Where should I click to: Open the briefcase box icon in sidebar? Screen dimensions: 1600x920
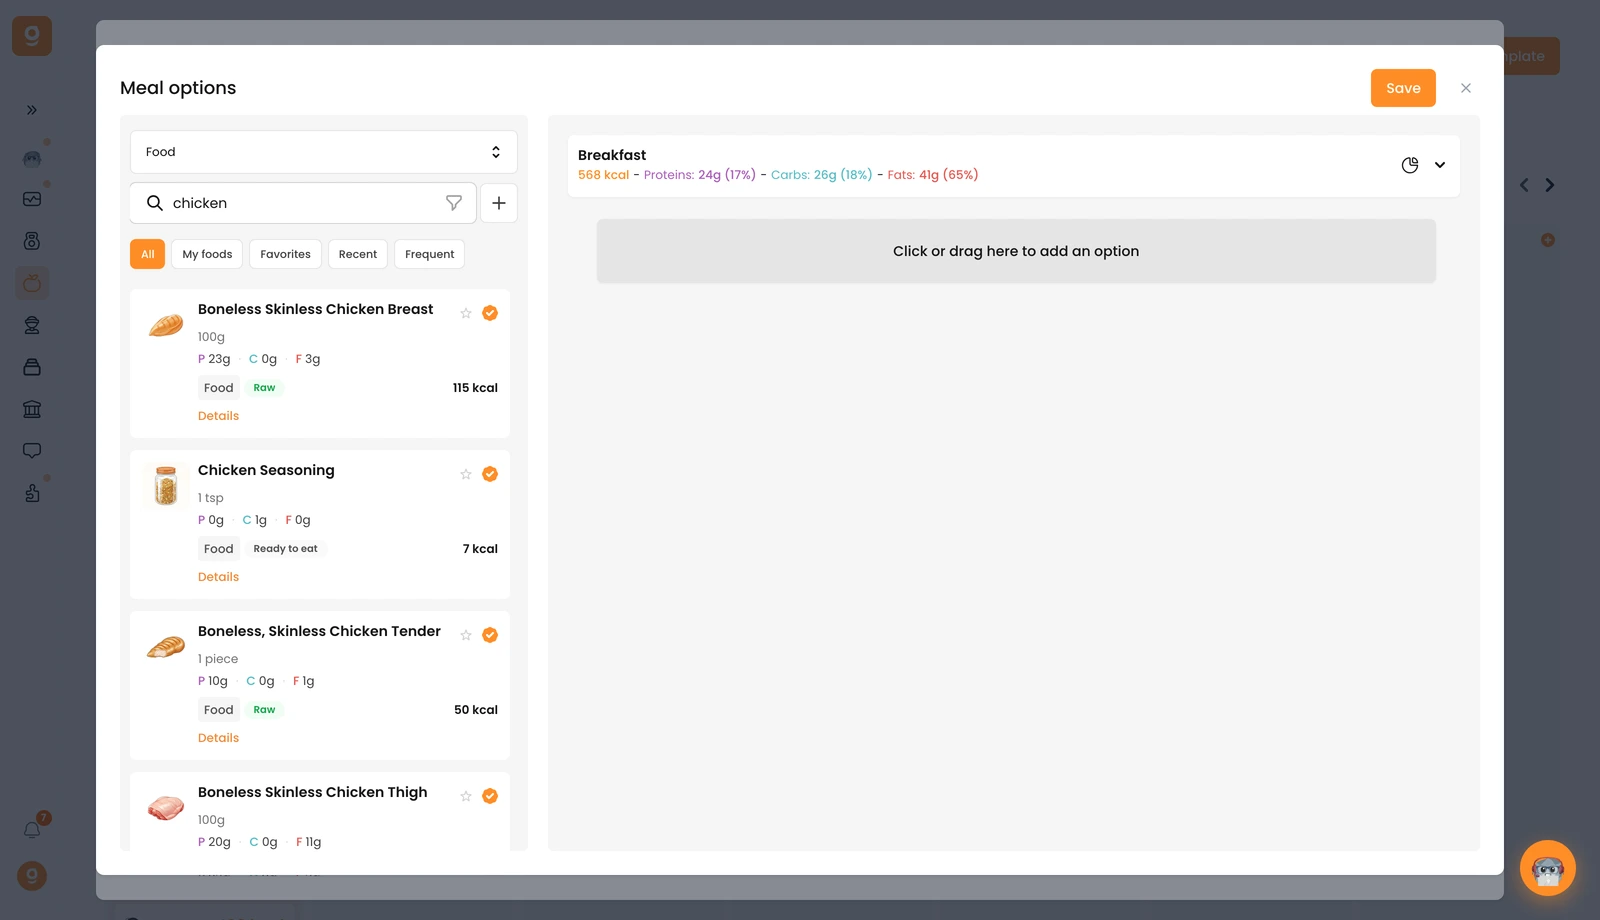coord(32,367)
